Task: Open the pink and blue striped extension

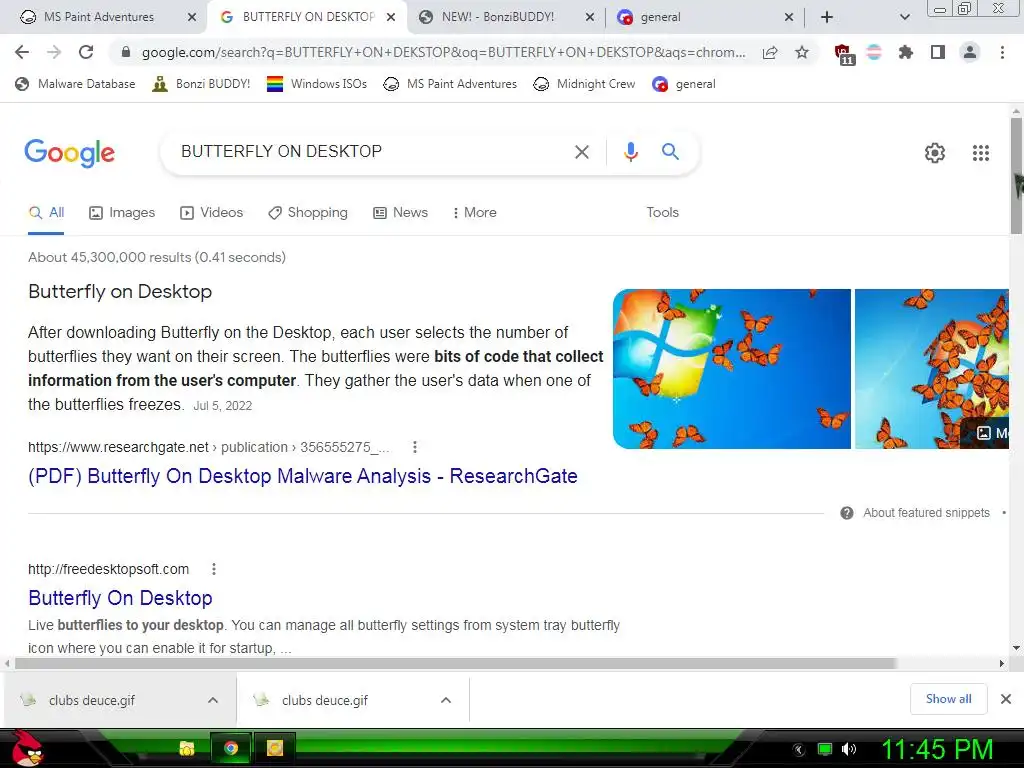Action: point(874,52)
